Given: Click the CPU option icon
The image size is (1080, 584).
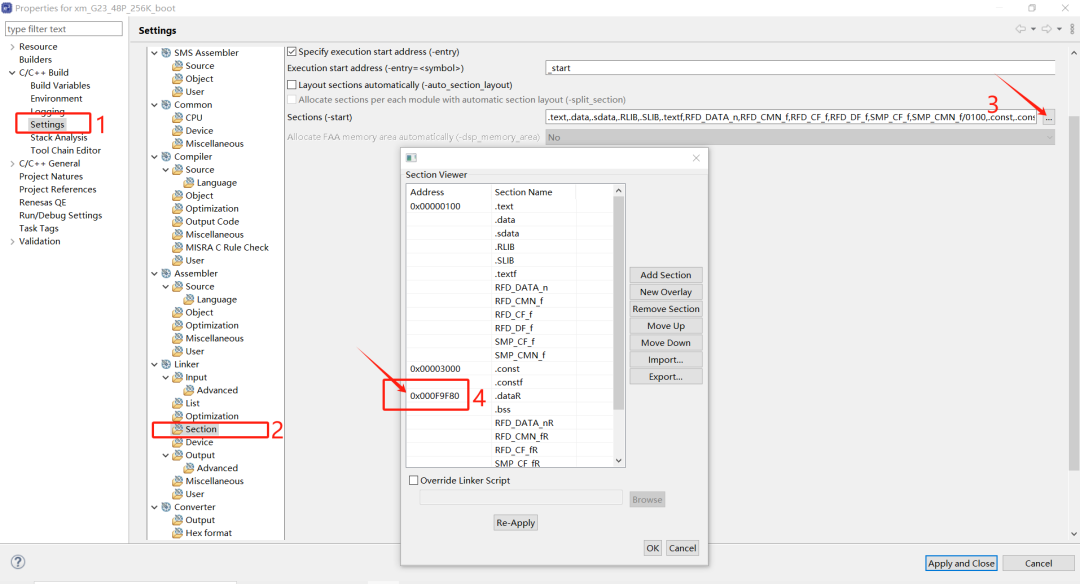Looking at the screenshot, I should [x=178, y=118].
